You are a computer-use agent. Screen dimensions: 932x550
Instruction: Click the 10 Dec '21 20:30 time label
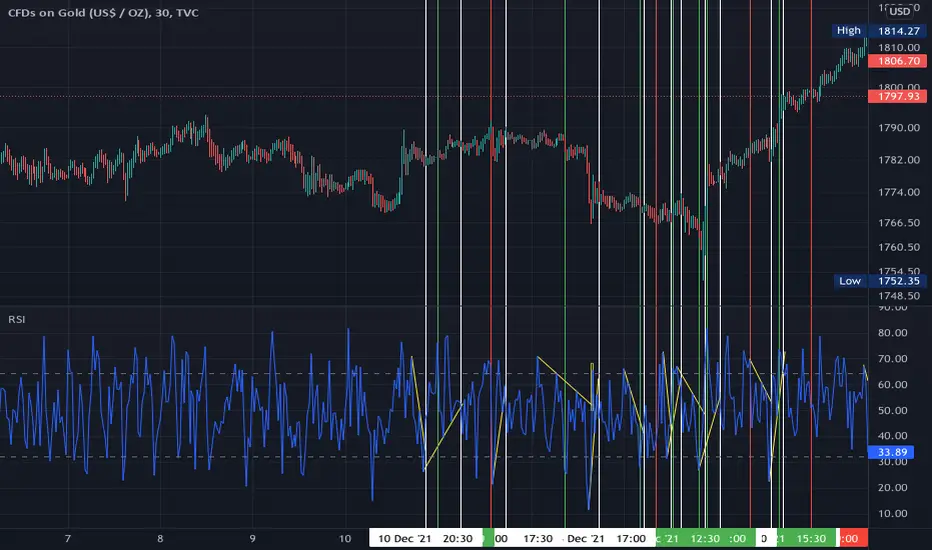point(426,539)
